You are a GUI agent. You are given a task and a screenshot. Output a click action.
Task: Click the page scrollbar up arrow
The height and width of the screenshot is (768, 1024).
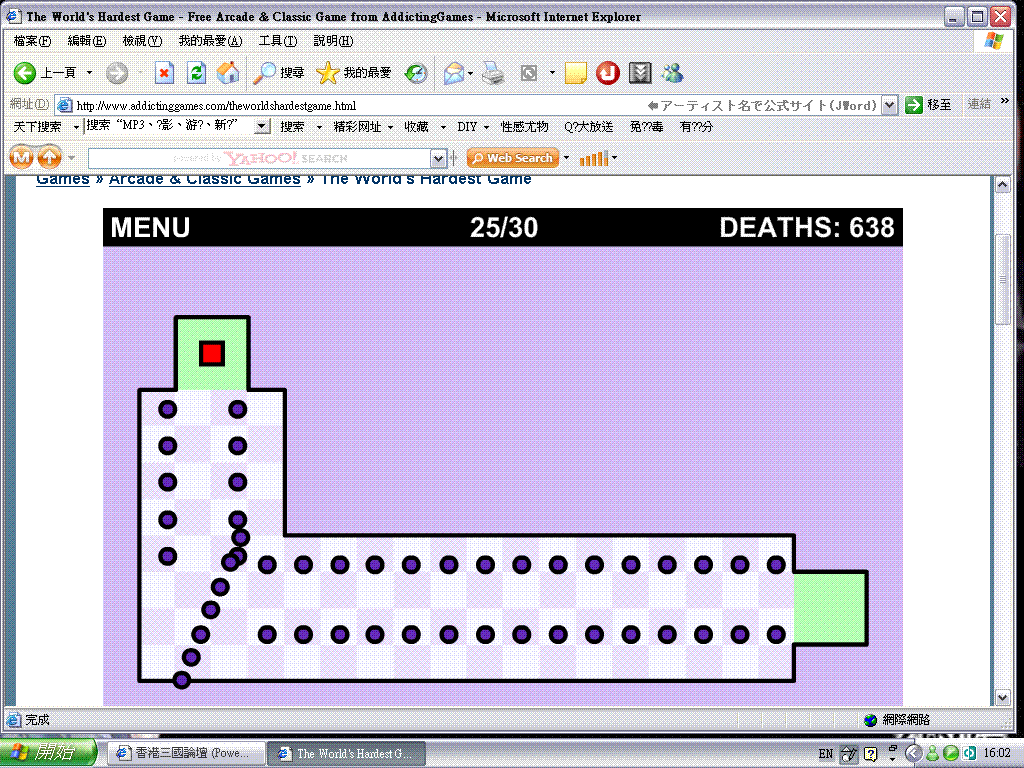1003,185
